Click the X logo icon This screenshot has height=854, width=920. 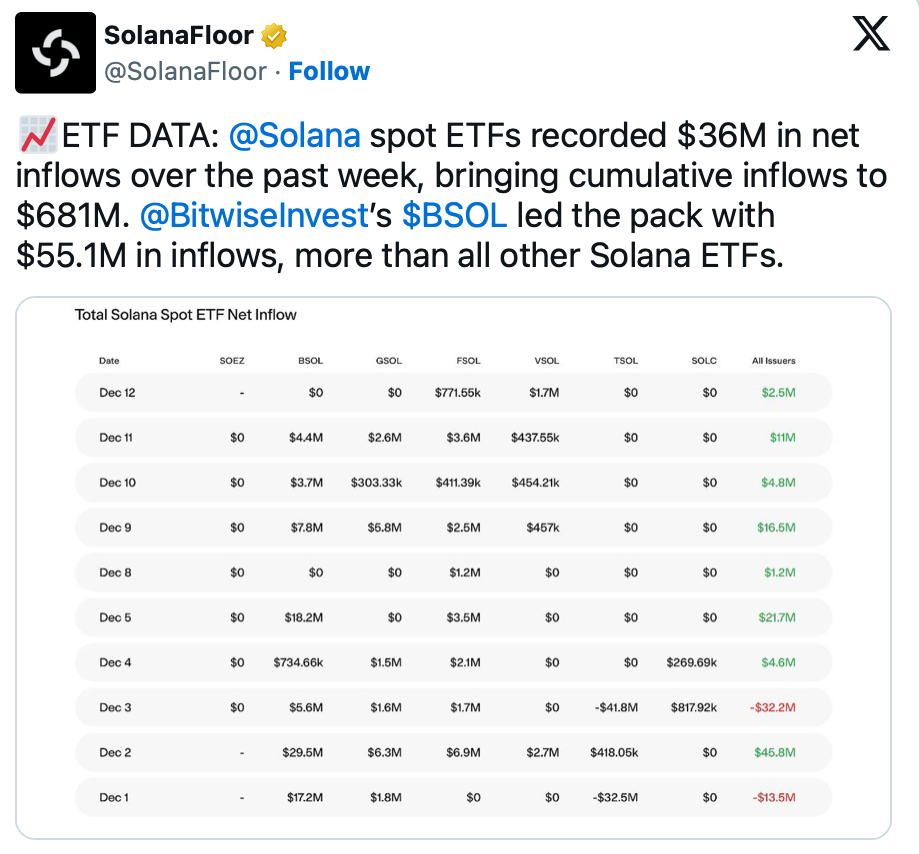coord(870,35)
